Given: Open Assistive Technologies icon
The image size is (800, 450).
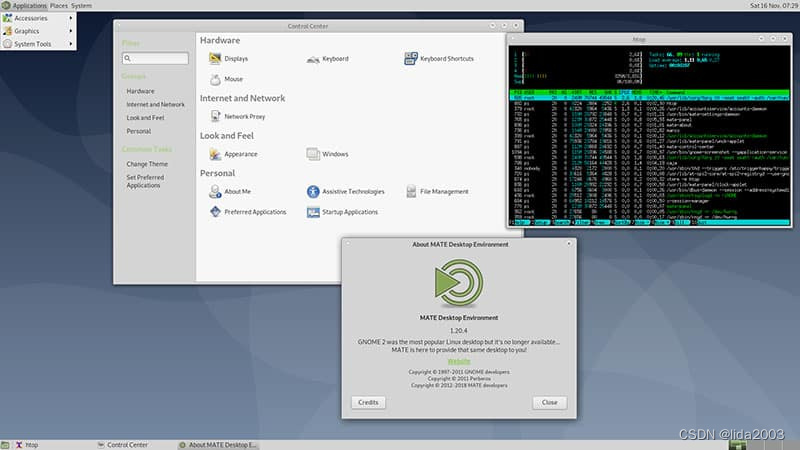Looking at the screenshot, I should coord(313,192).
